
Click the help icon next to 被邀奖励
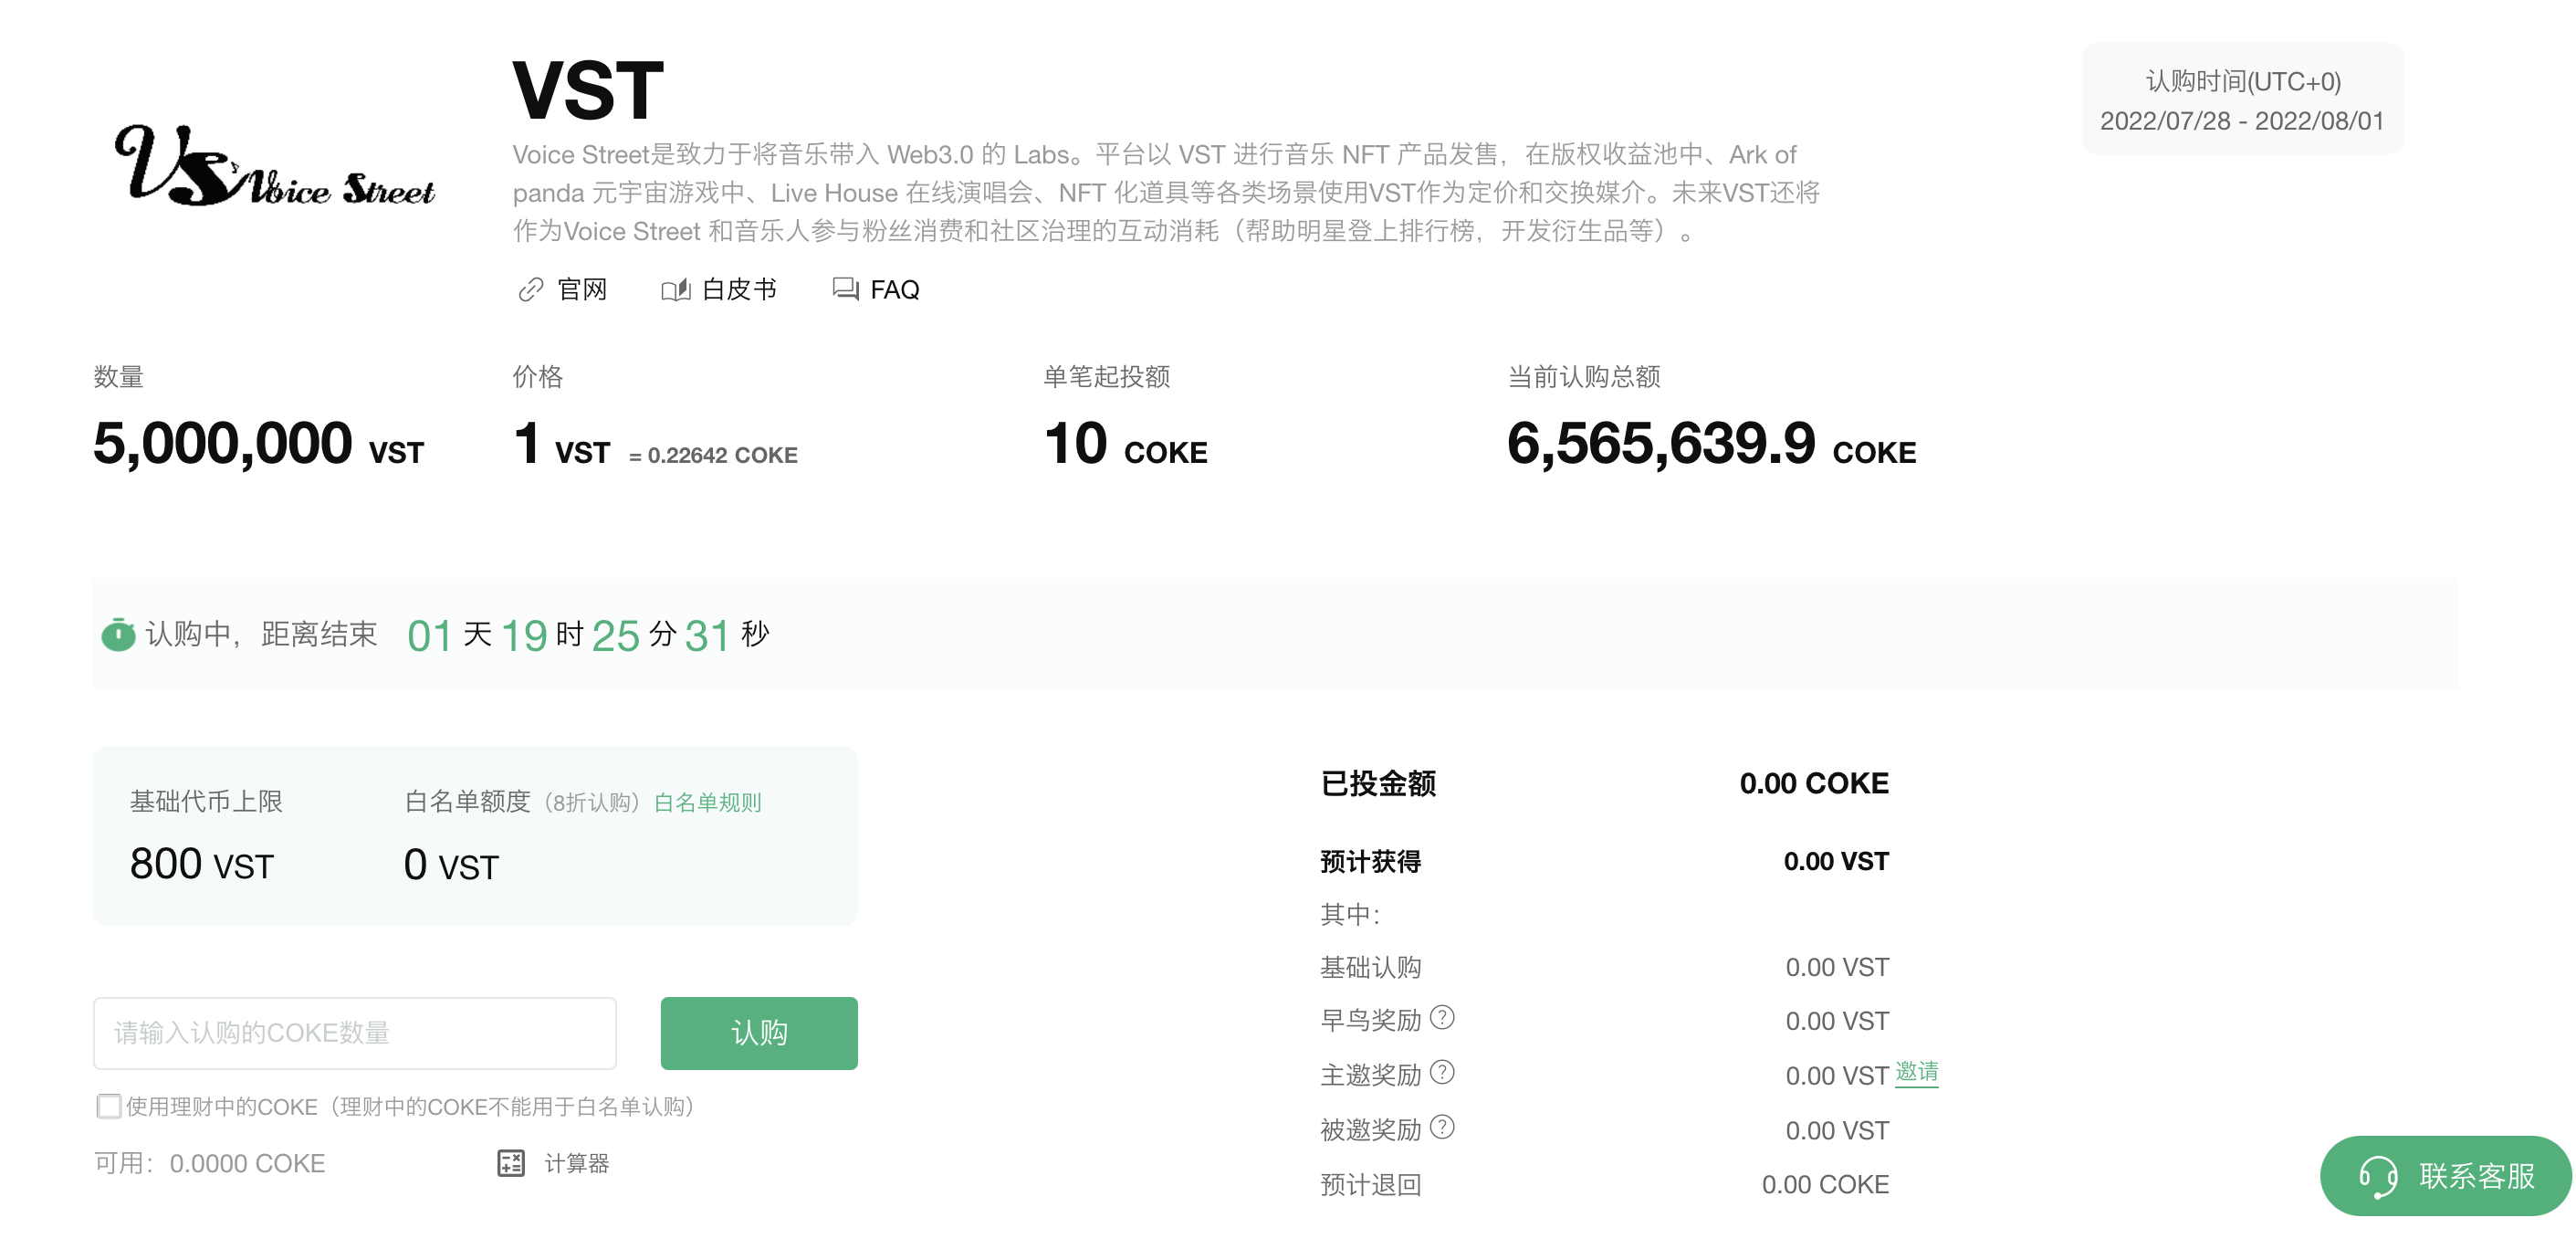(x=1442, y=1128)
